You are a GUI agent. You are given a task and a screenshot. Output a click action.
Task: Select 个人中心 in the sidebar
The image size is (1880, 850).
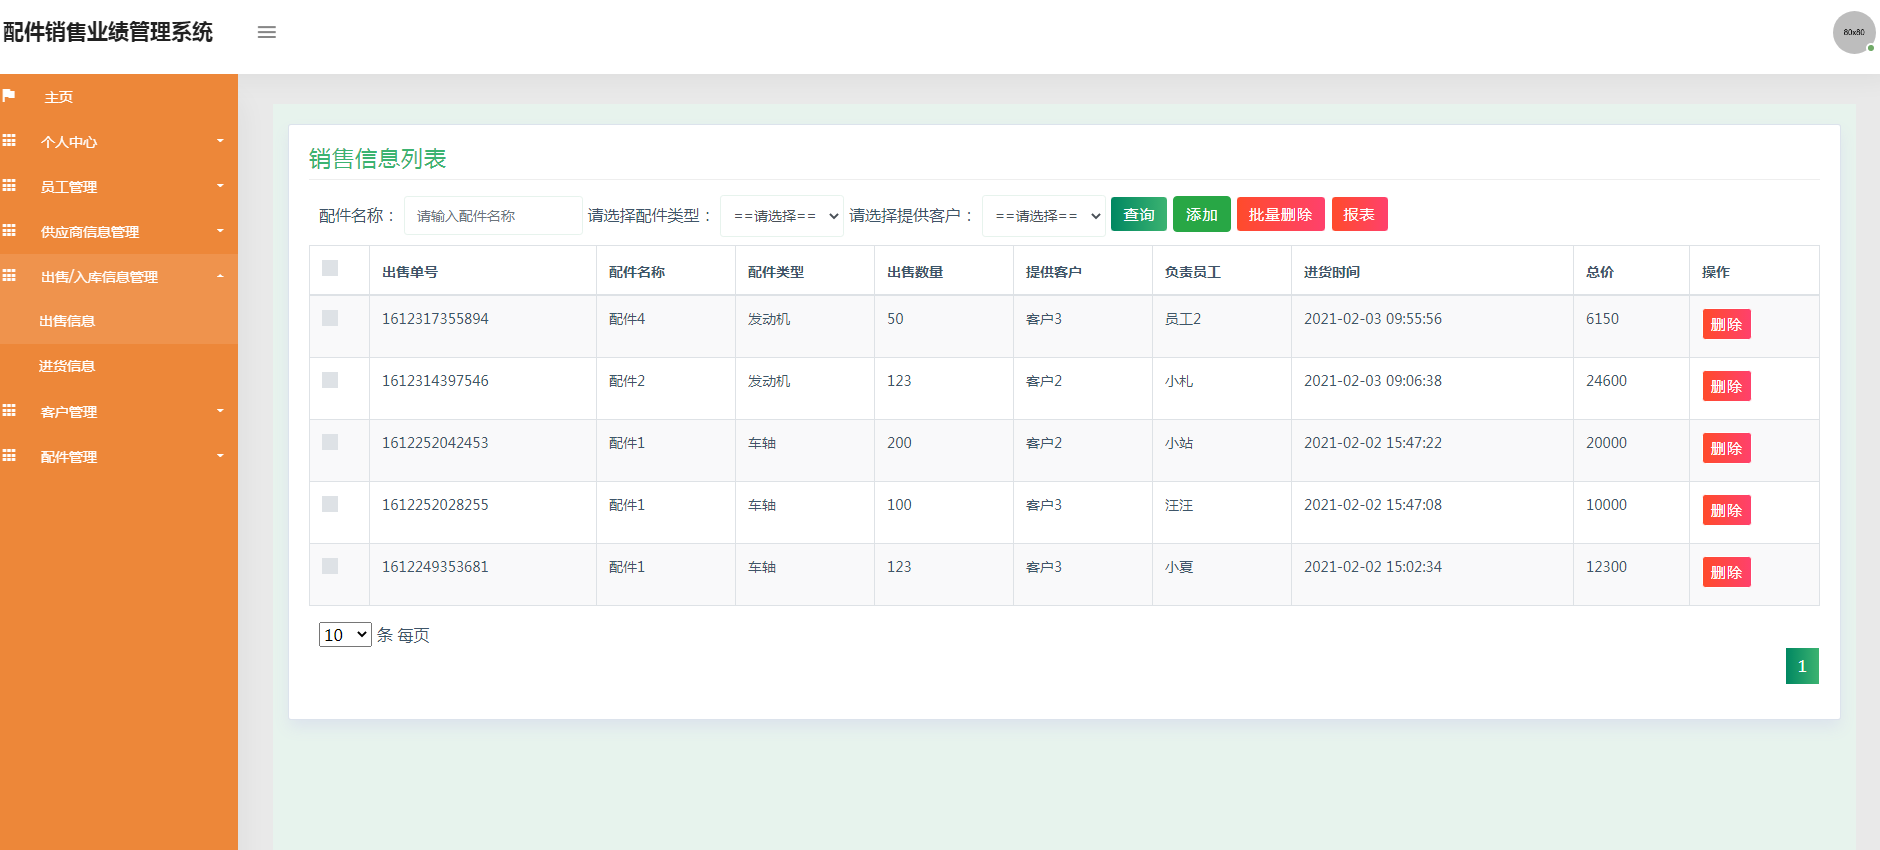click(x=69, y=142)
